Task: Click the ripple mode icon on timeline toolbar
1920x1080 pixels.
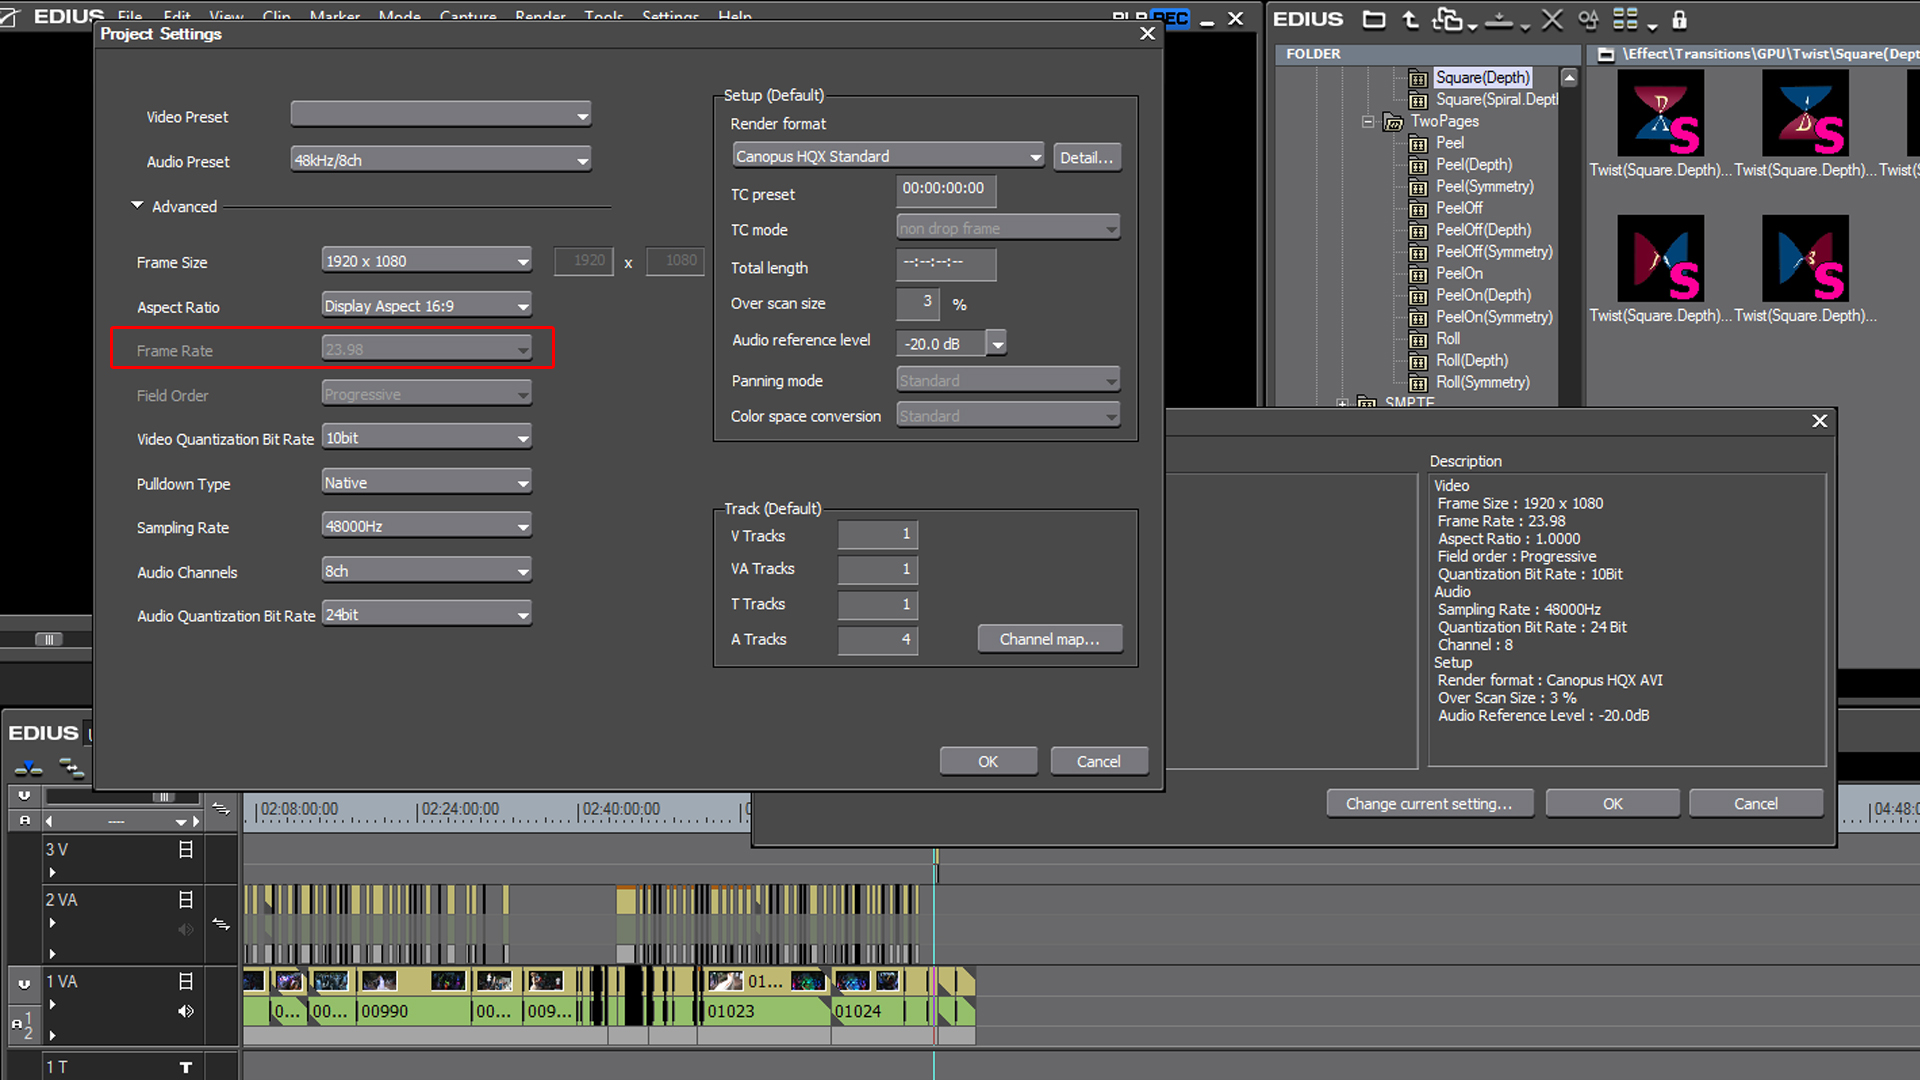Action: click(x=71, y=768)
